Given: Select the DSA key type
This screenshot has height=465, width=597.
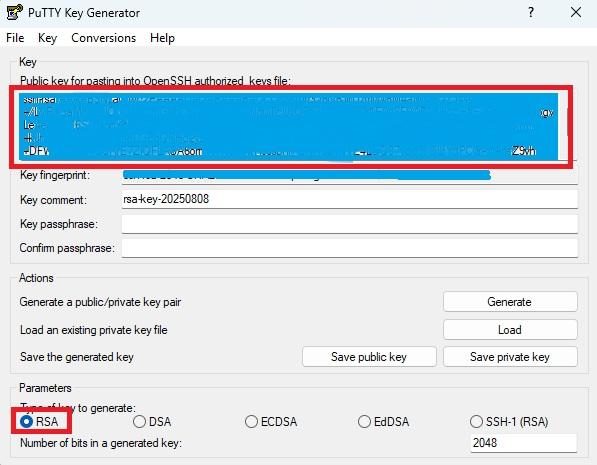Looking at the screenshot, I should click(152, 422).
